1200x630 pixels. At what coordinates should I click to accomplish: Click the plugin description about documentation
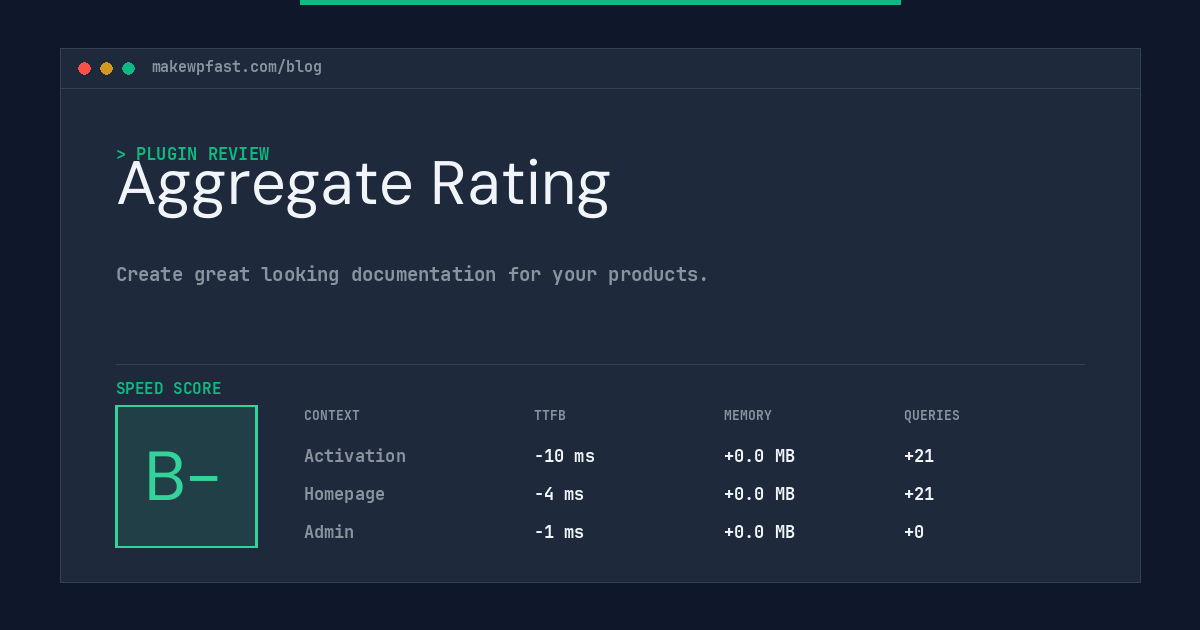412,274
